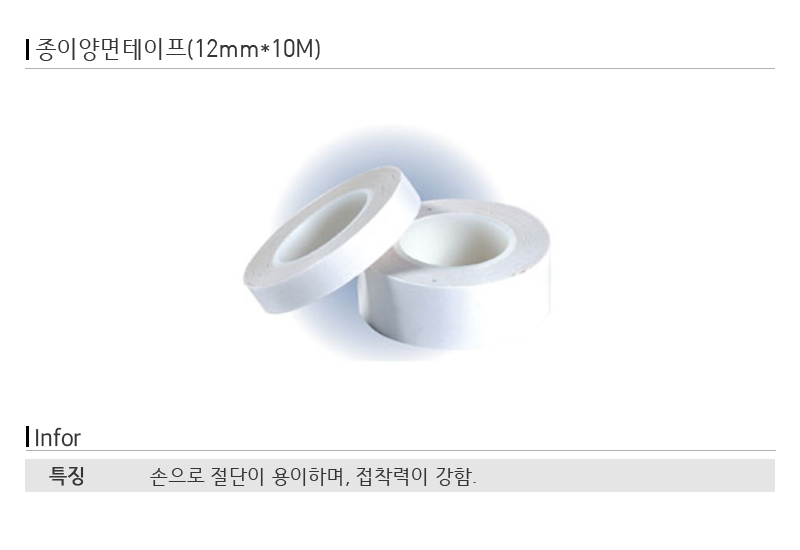
Task: Click the hollow core of the right tape roll
Action: point(454,241)
